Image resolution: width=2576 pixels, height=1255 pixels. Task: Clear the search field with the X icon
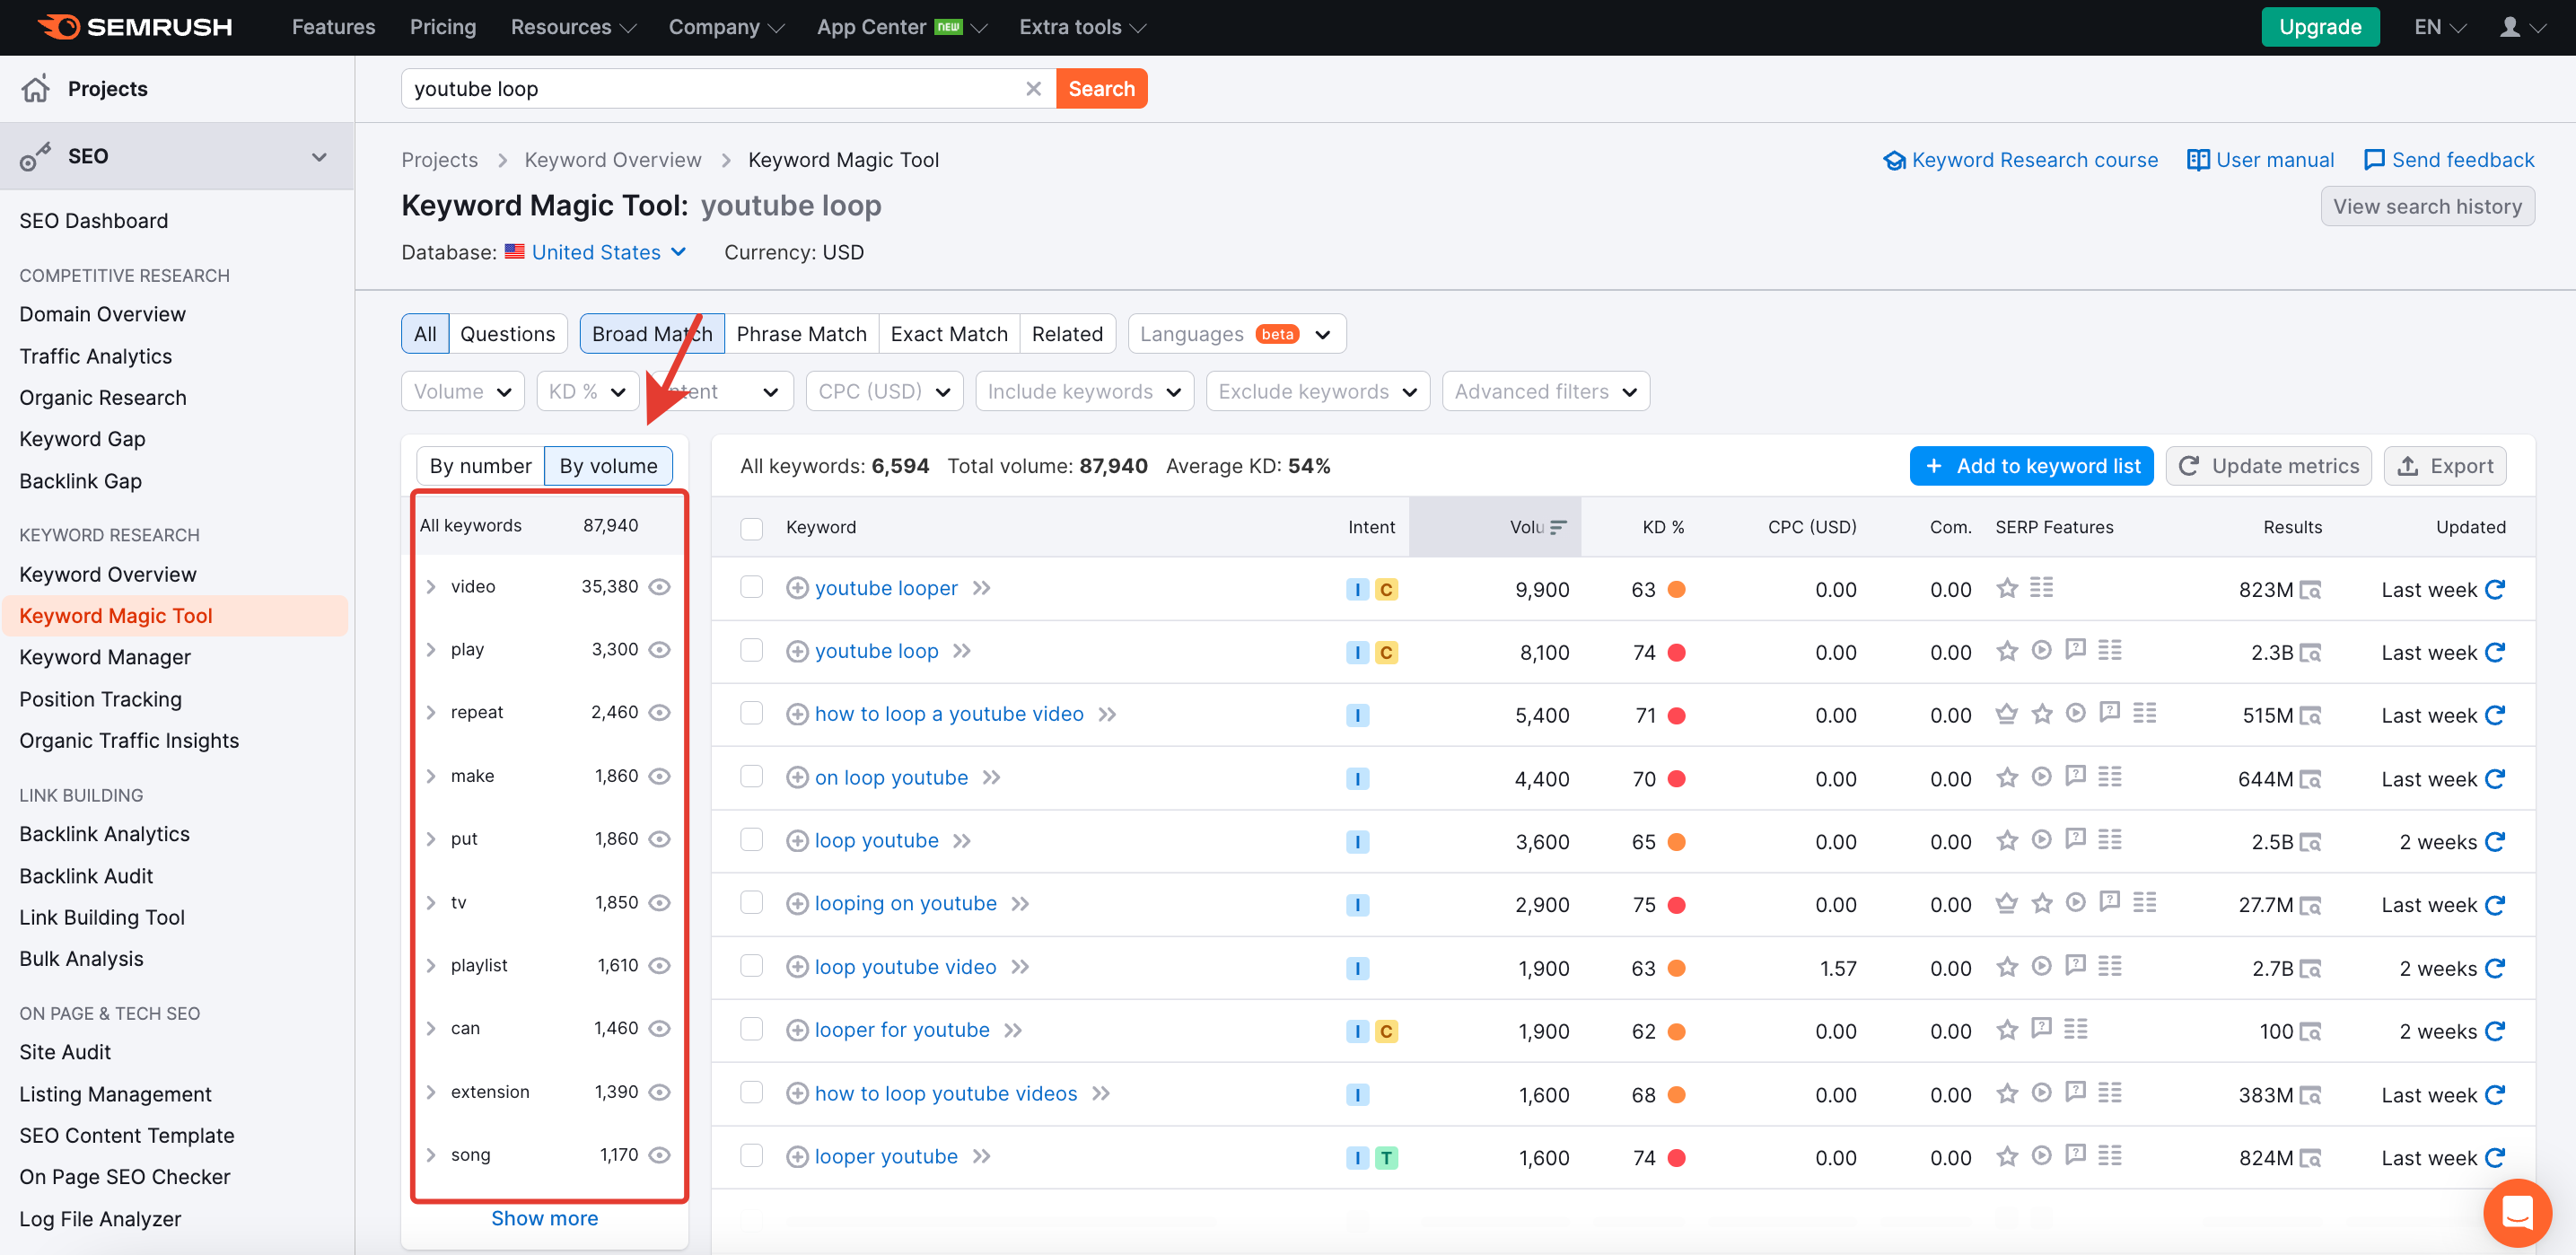pos(1033,89)
